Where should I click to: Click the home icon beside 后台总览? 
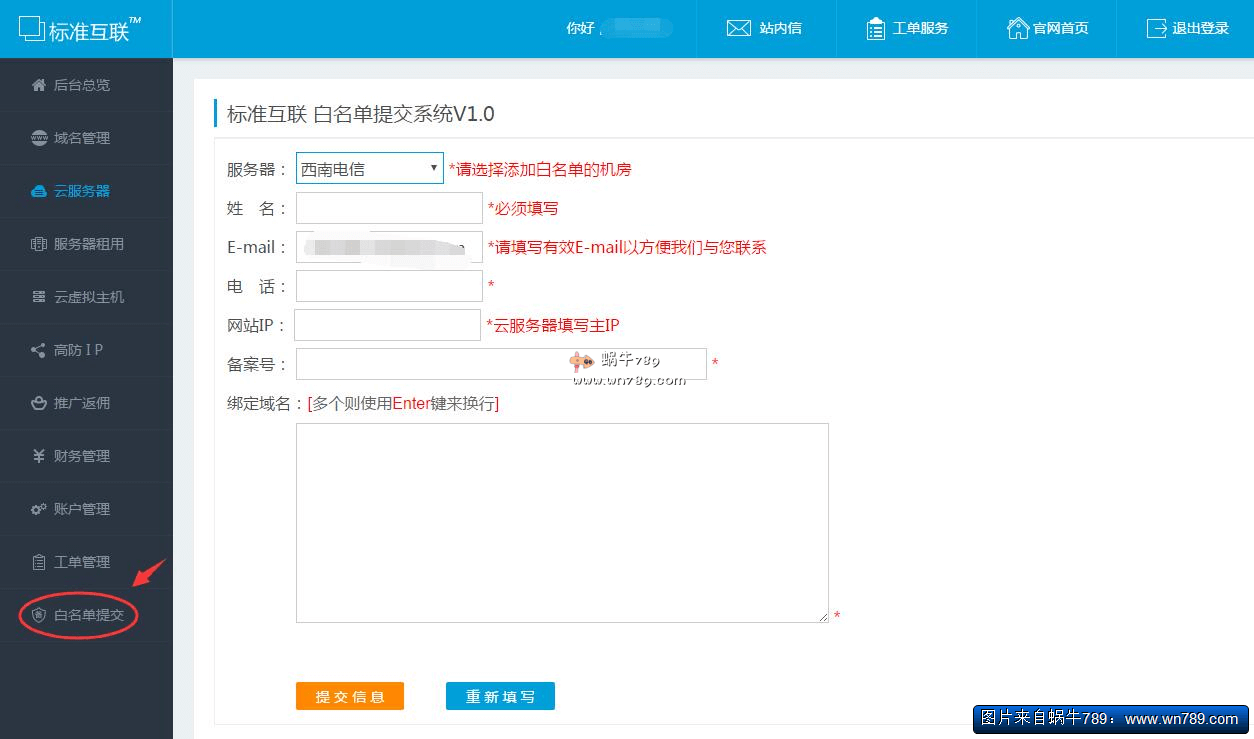click(39, 85)
